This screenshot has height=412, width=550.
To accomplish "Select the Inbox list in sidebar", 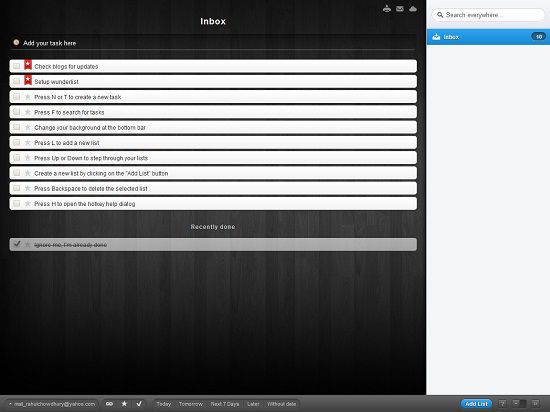I will click(488, 37).
